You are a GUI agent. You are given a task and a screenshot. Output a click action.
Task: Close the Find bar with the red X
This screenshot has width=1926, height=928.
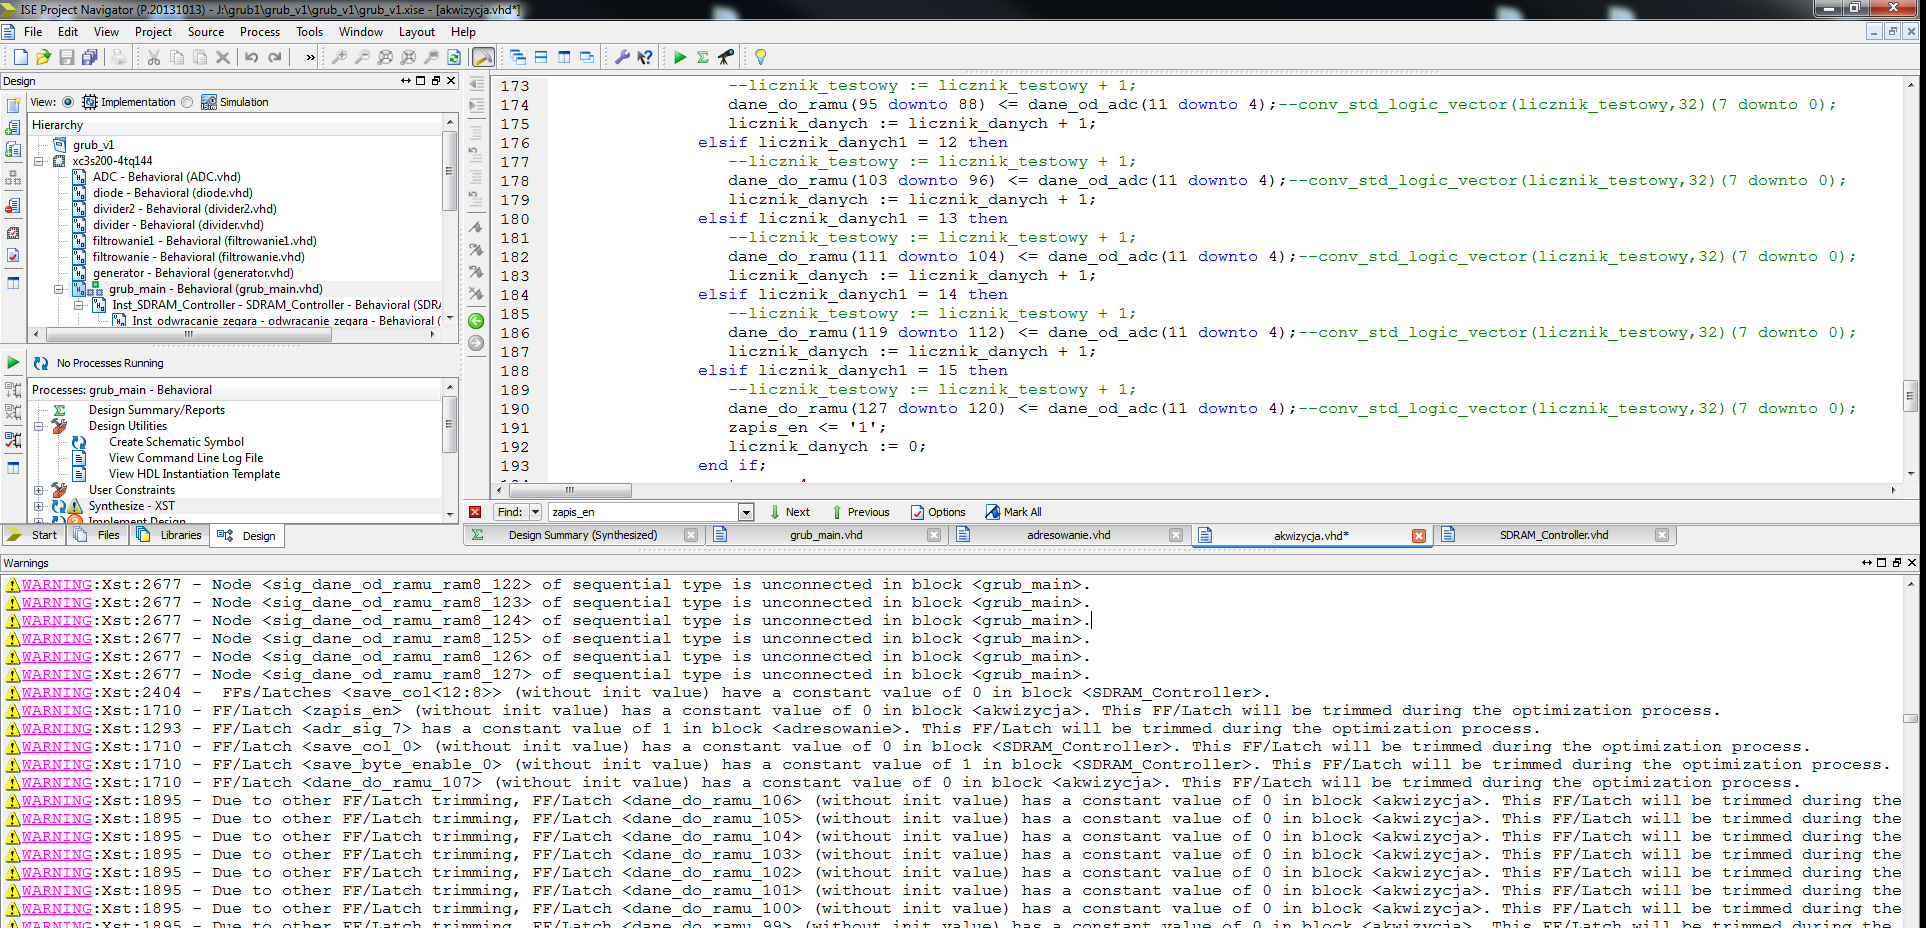coord(475,512)
